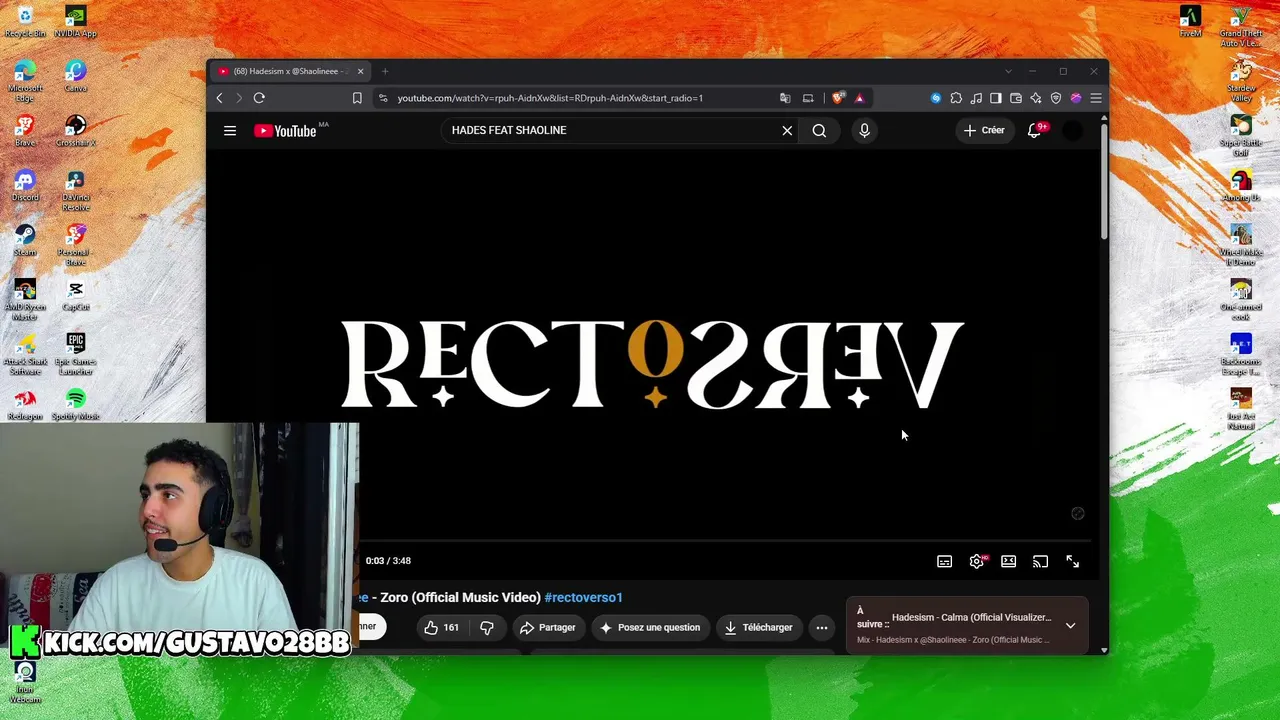
Task: Select the Discord desktop shortcut
Action: coord(25,186)
